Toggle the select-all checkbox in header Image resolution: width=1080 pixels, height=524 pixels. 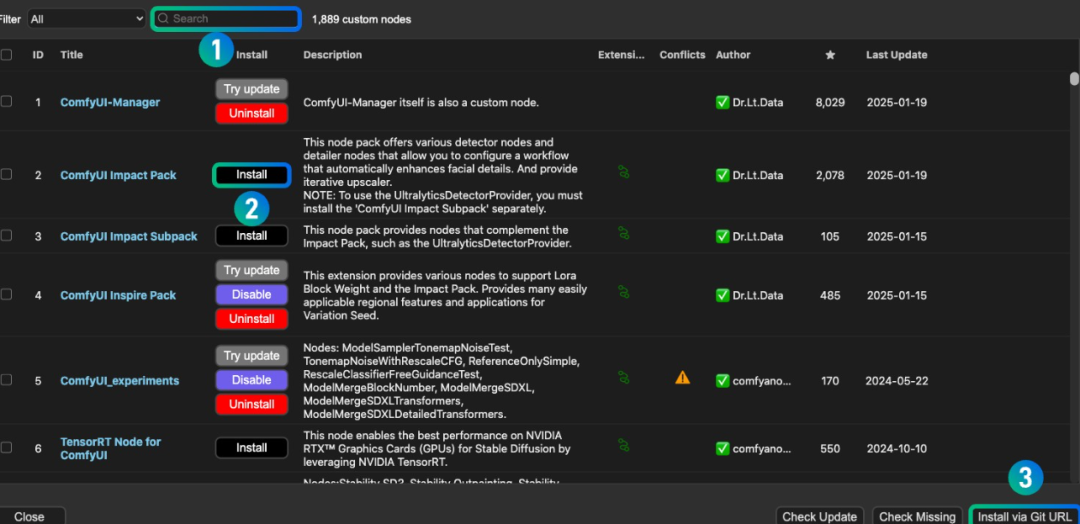pyautogui.click(x=6, y=55)
